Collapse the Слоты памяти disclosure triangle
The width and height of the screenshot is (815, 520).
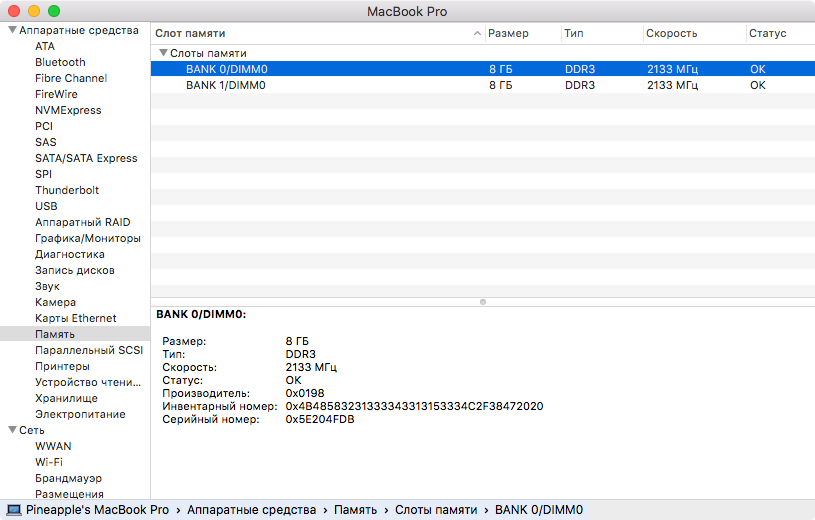pos(163,53)
